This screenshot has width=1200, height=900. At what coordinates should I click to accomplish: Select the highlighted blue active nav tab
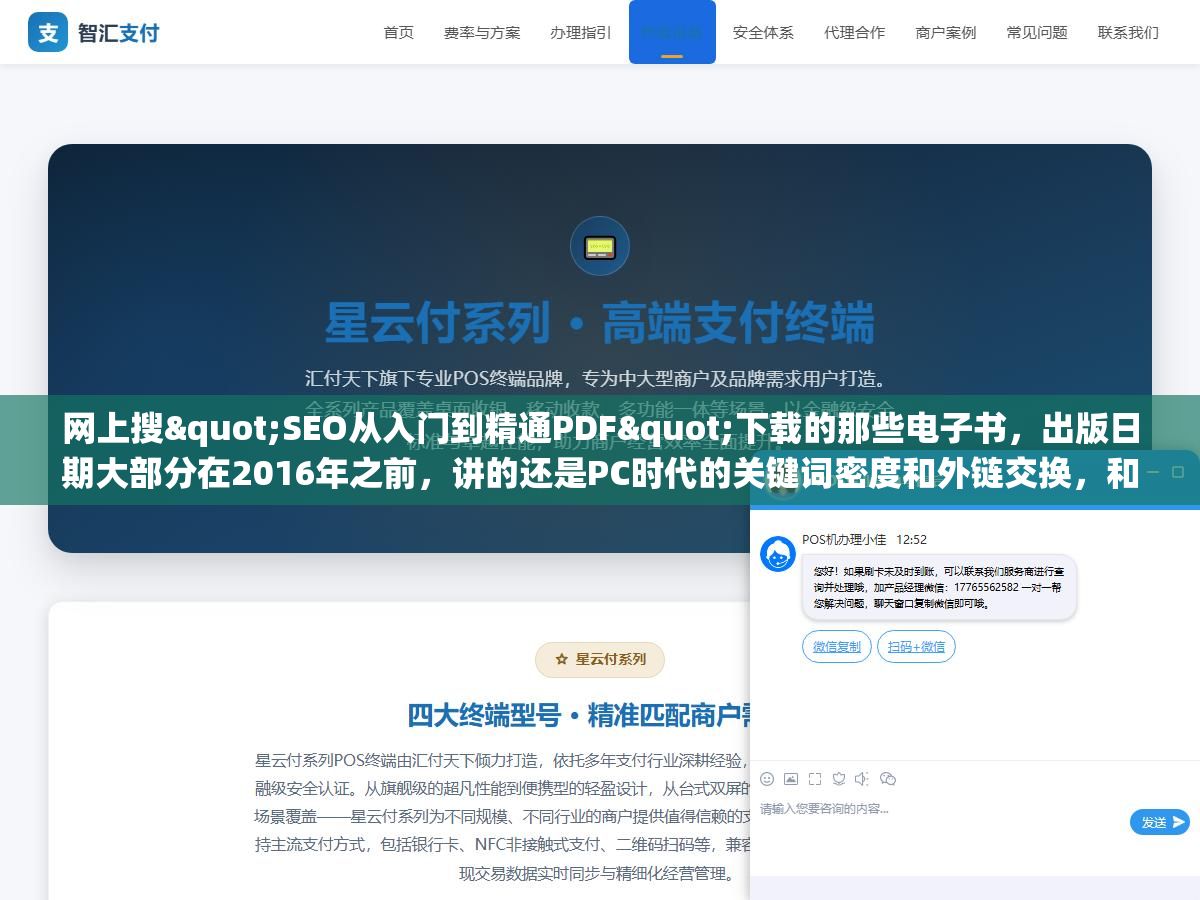[672, 32]
